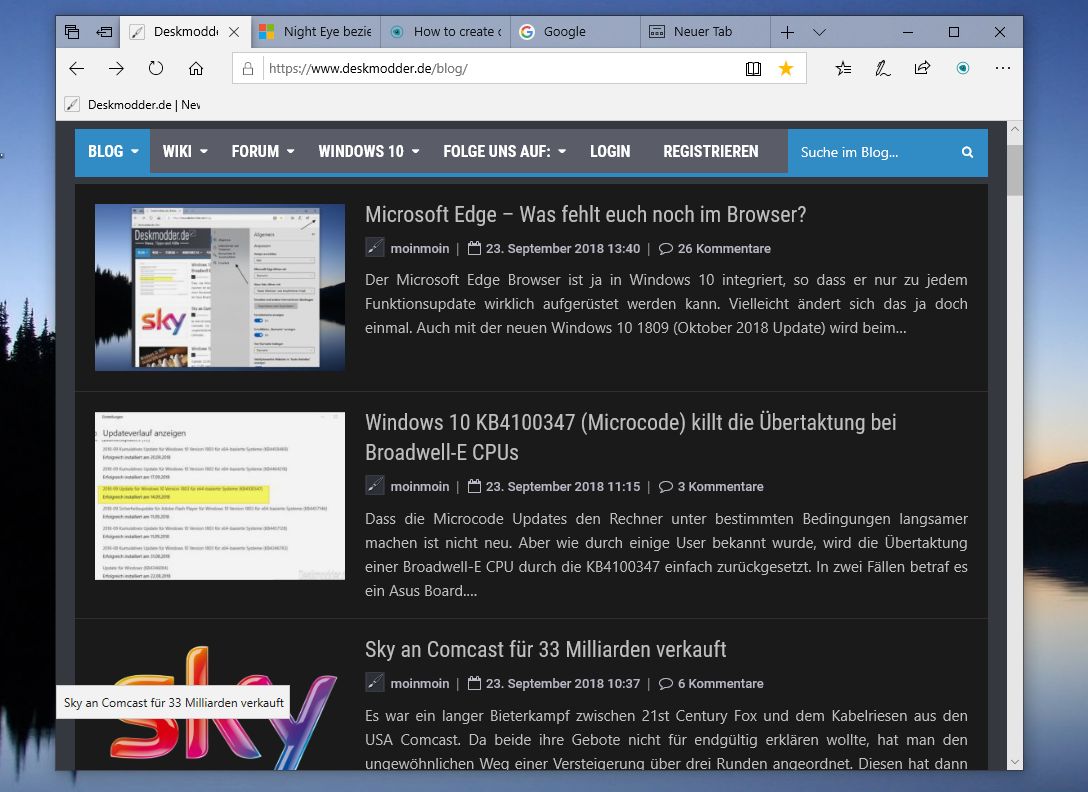The image size is (1088, 792).
Task: Expand the WINDOWS 10 menu
Action: (368, 151)
